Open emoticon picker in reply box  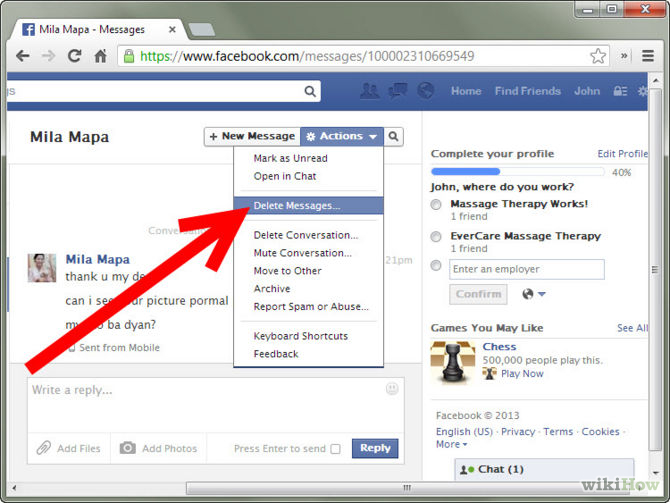[x=392, y=388]
